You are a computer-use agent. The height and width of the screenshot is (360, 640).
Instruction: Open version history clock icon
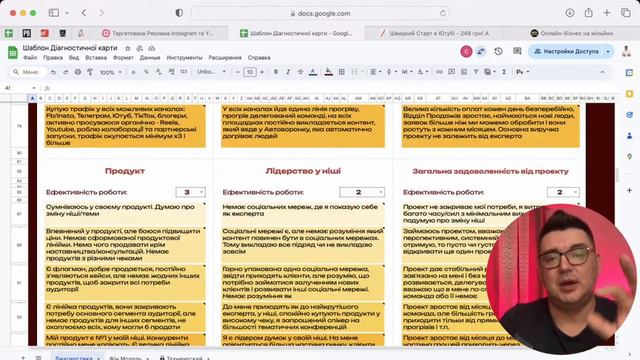[x=498, y=51]
